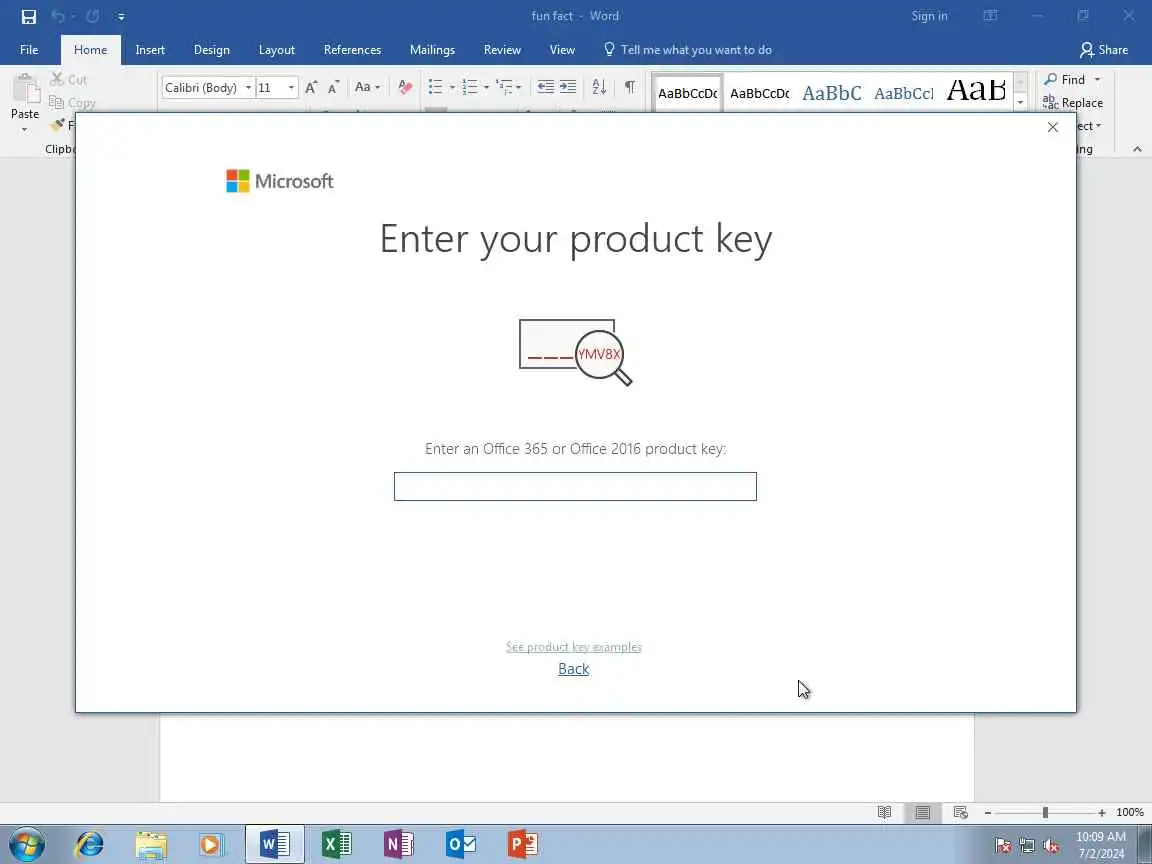Close the product key dialog
1152x864 pixels.
pyautogui.click(x=1053, y=127)
